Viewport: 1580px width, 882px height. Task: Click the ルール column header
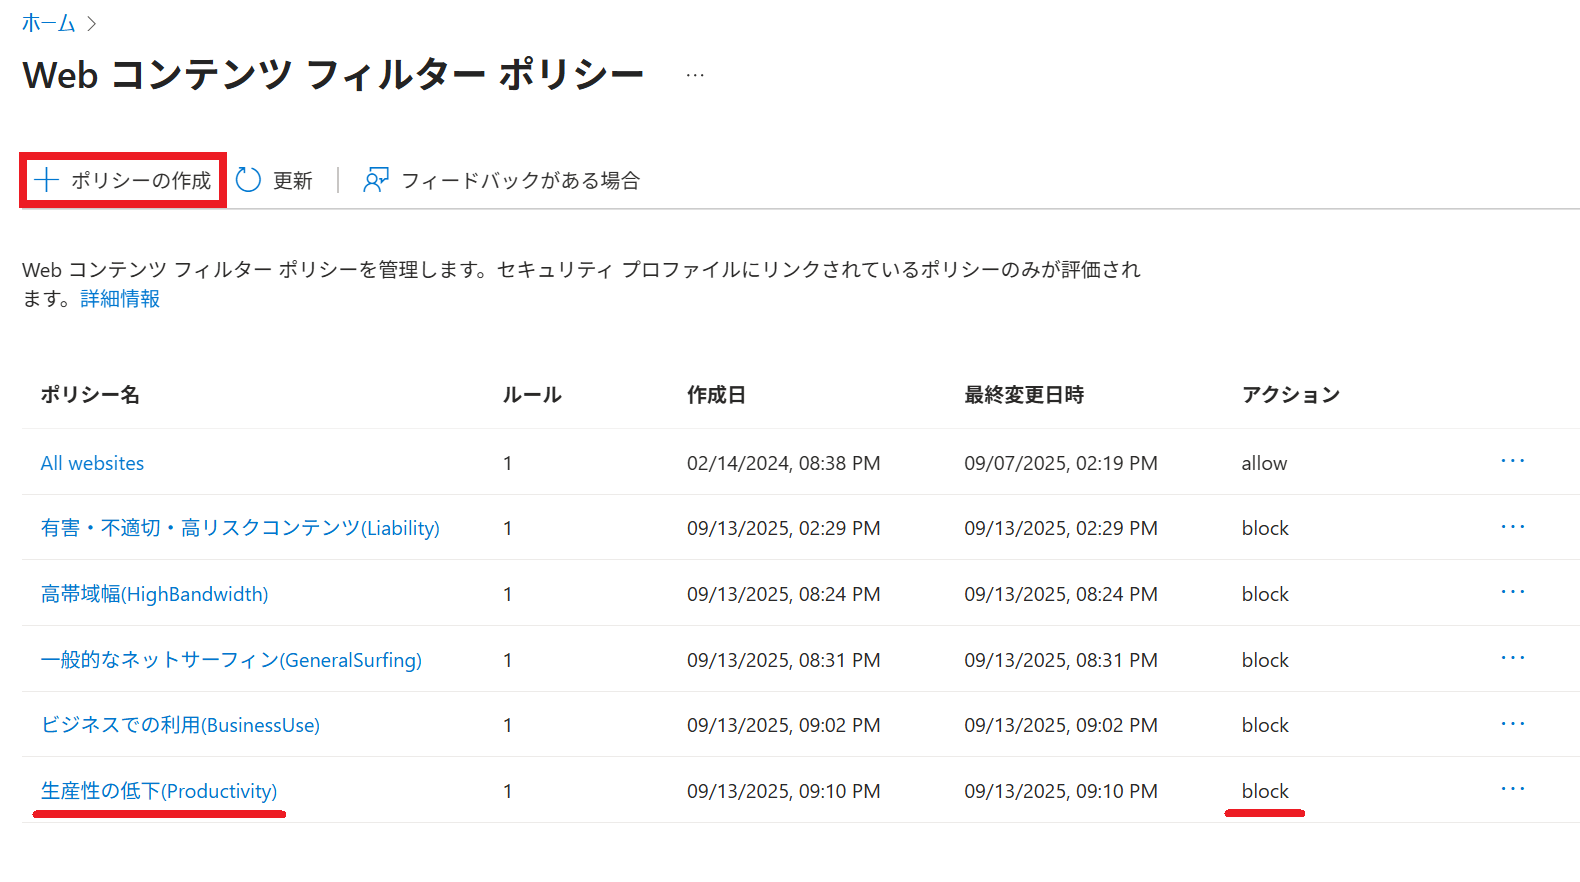click(532, 395)
